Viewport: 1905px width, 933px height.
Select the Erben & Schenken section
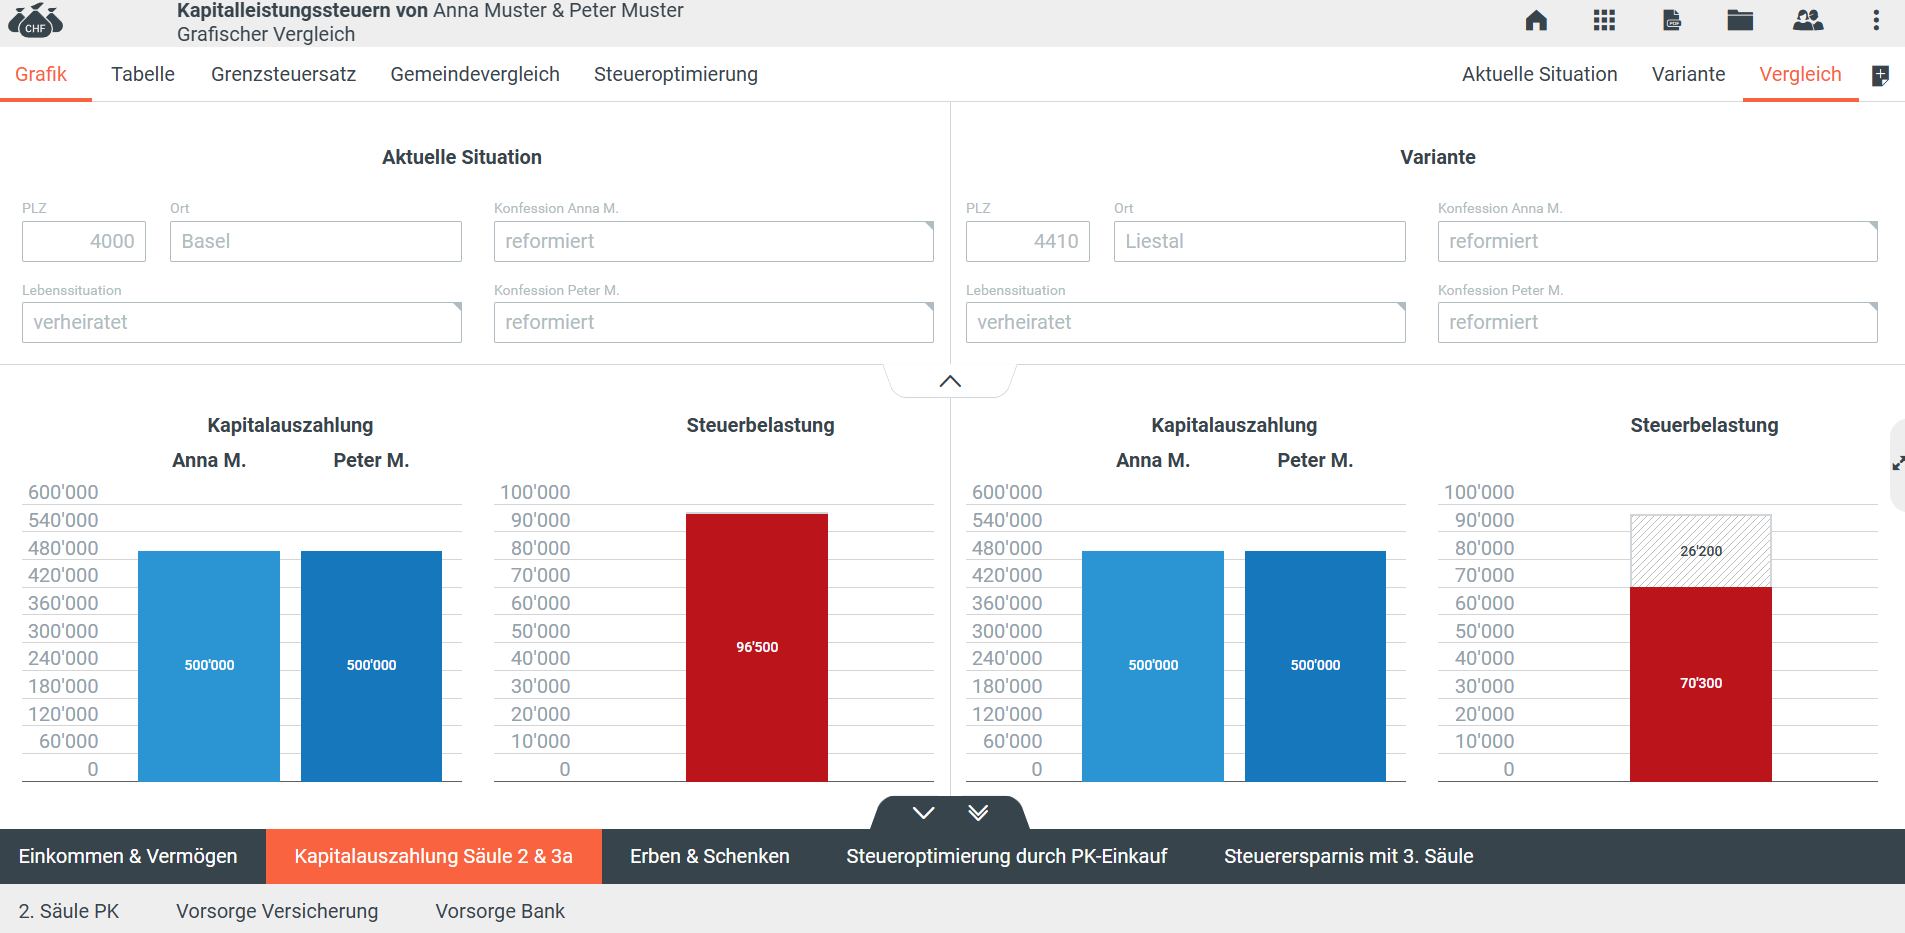[709, 857]
